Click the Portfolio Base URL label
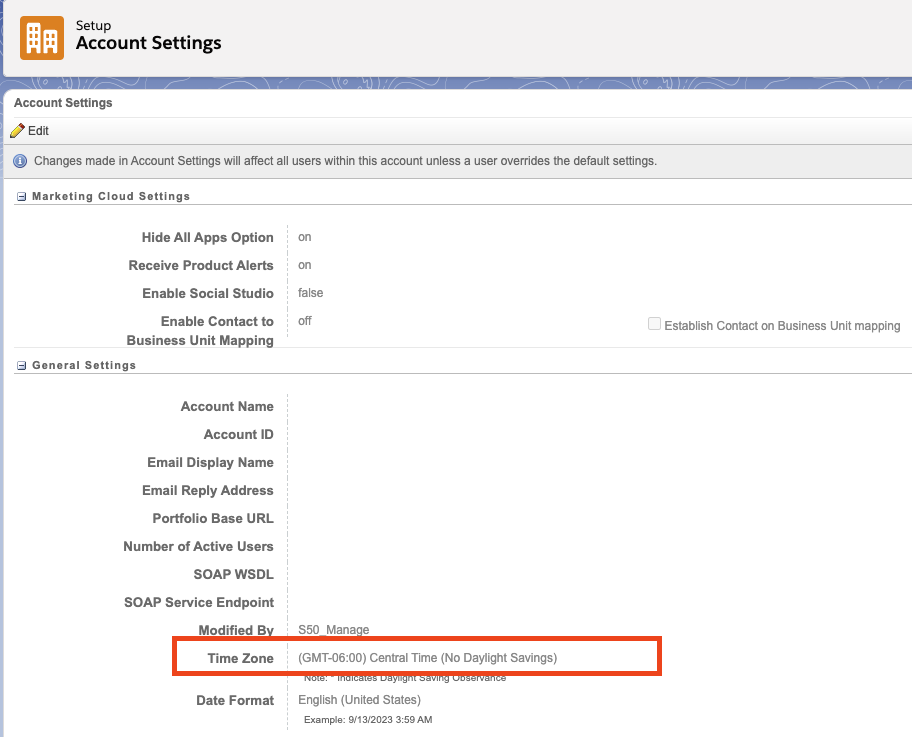Screen dimensions: 912x737 click(x=213, y=518)
